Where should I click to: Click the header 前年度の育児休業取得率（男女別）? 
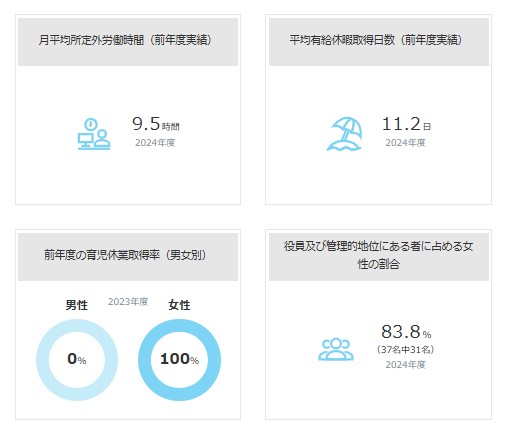128,257
